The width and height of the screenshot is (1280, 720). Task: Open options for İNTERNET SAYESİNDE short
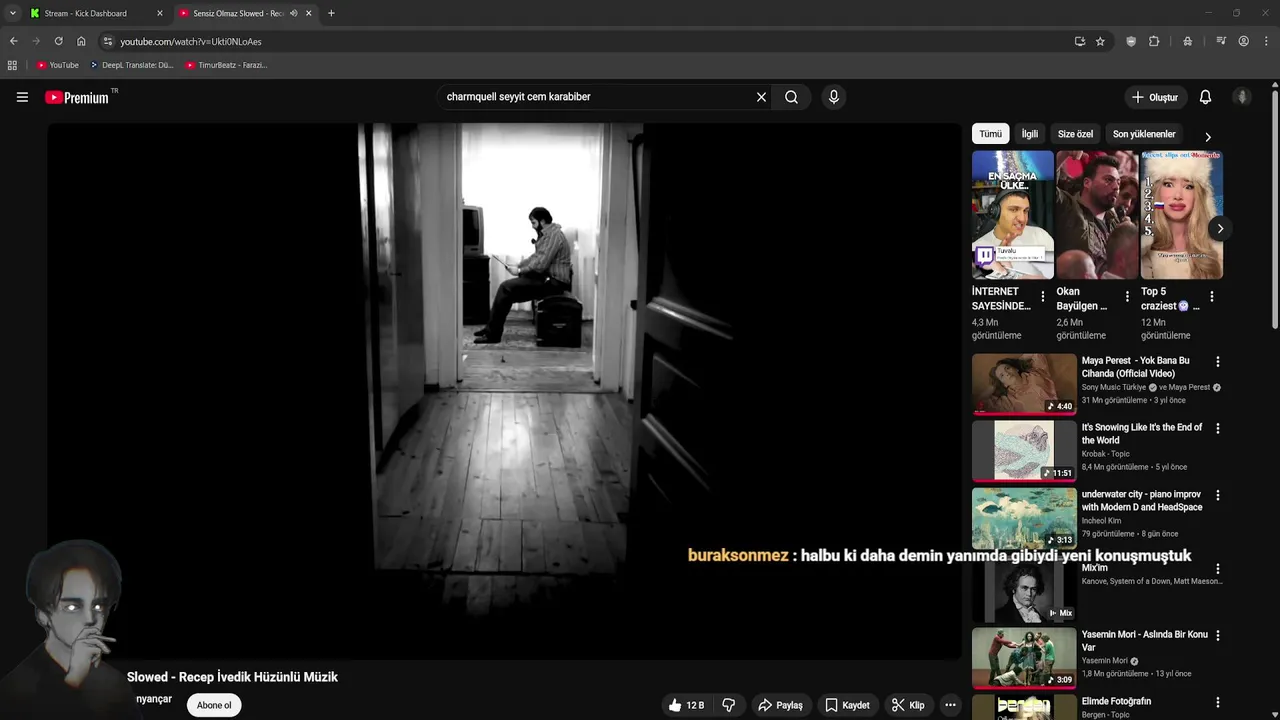(1043, 296)
